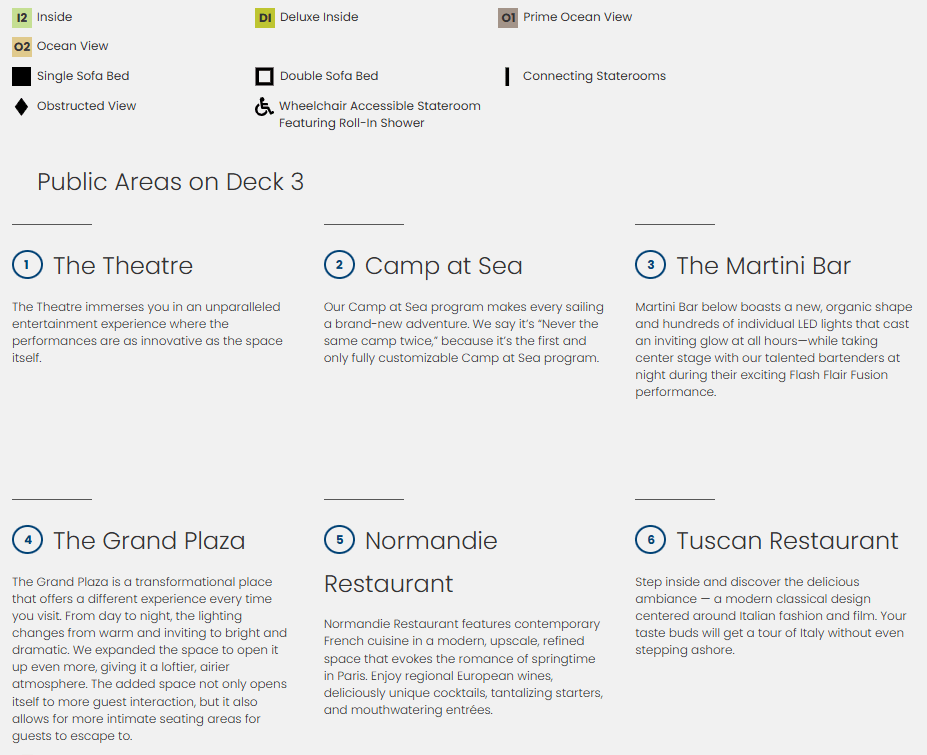This screenshot has width=927, height=755.
Task: Click the number 3 circle beside The Martini Bar
Action: [650, 265]
